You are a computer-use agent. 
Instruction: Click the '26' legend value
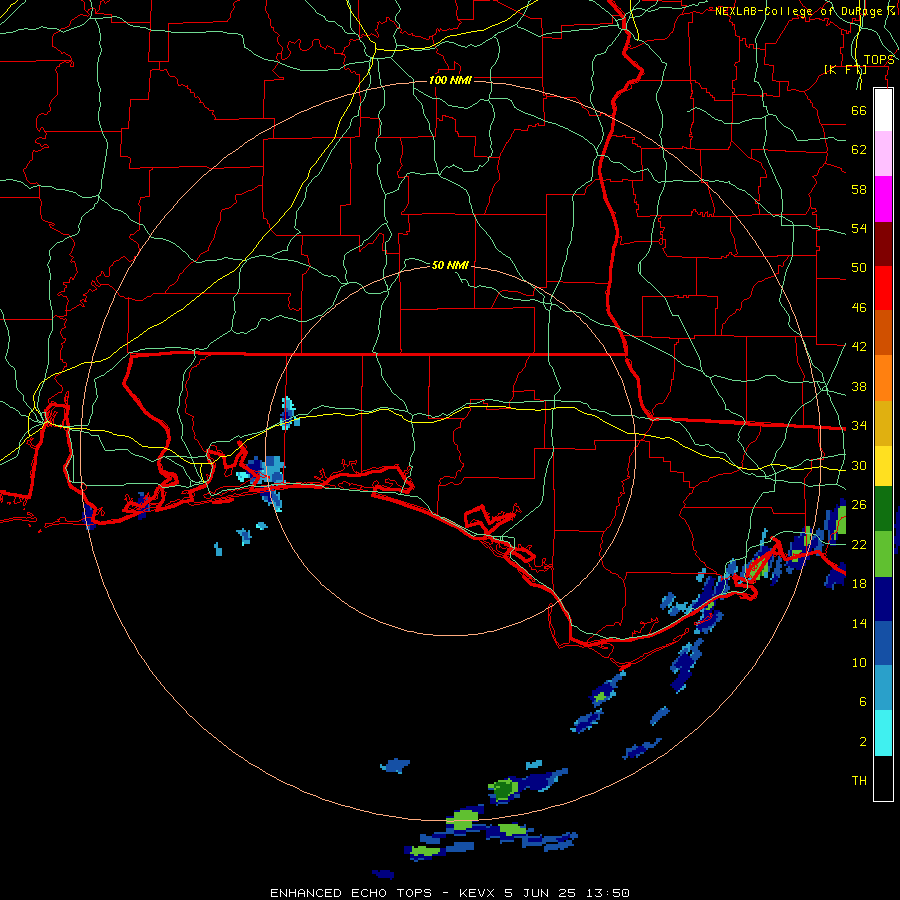[x=859, y=505]
